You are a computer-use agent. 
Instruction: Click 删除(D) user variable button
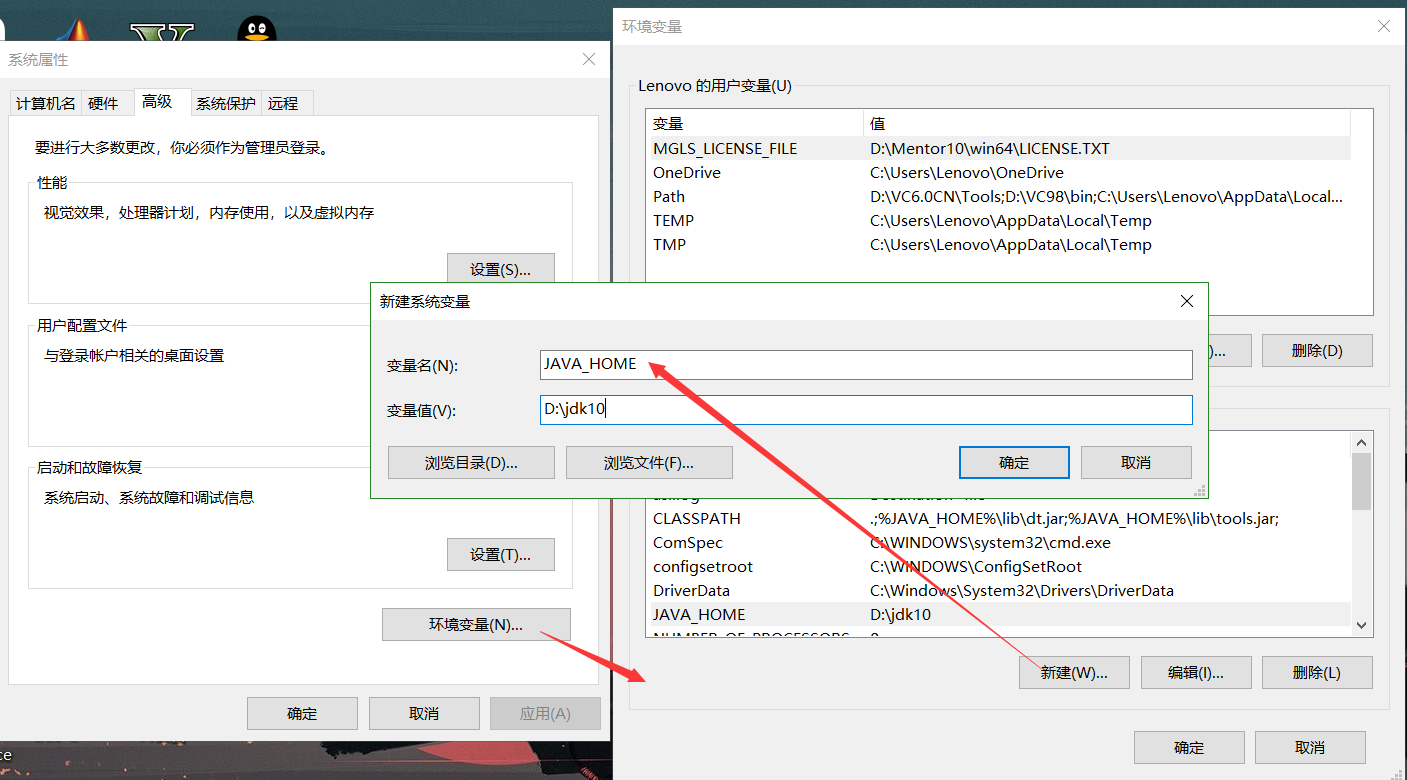[1317, 350]
